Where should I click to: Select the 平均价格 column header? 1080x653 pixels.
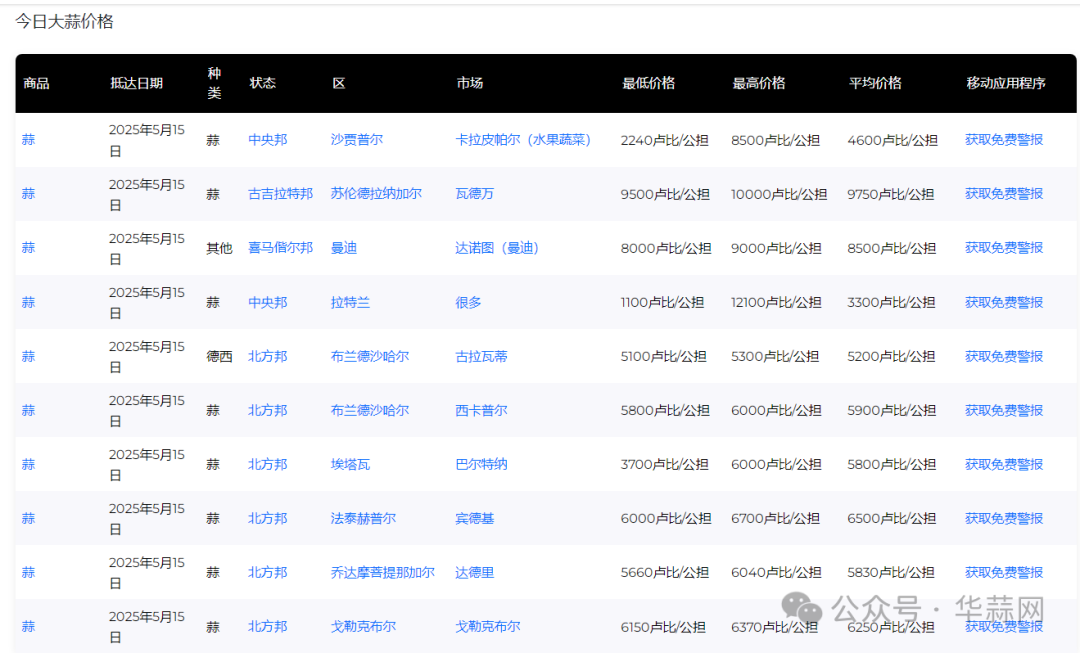coord(875,83)
